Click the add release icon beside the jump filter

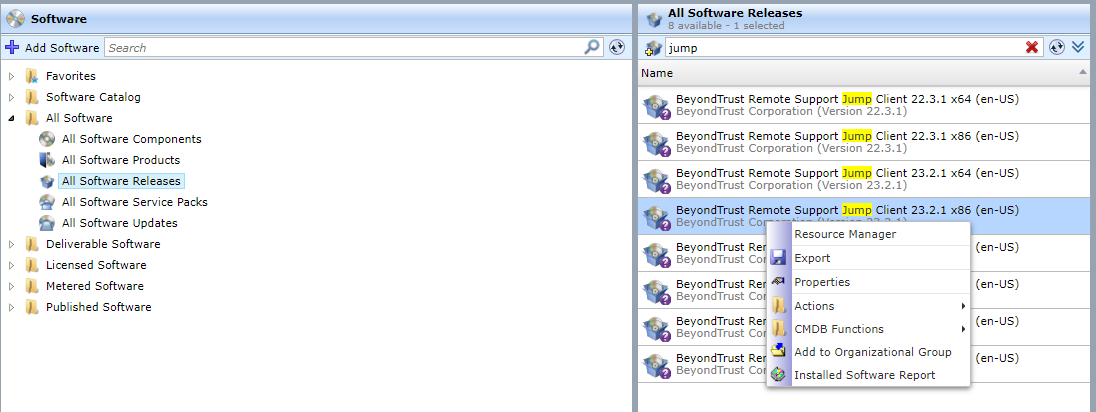pos(653,48)
